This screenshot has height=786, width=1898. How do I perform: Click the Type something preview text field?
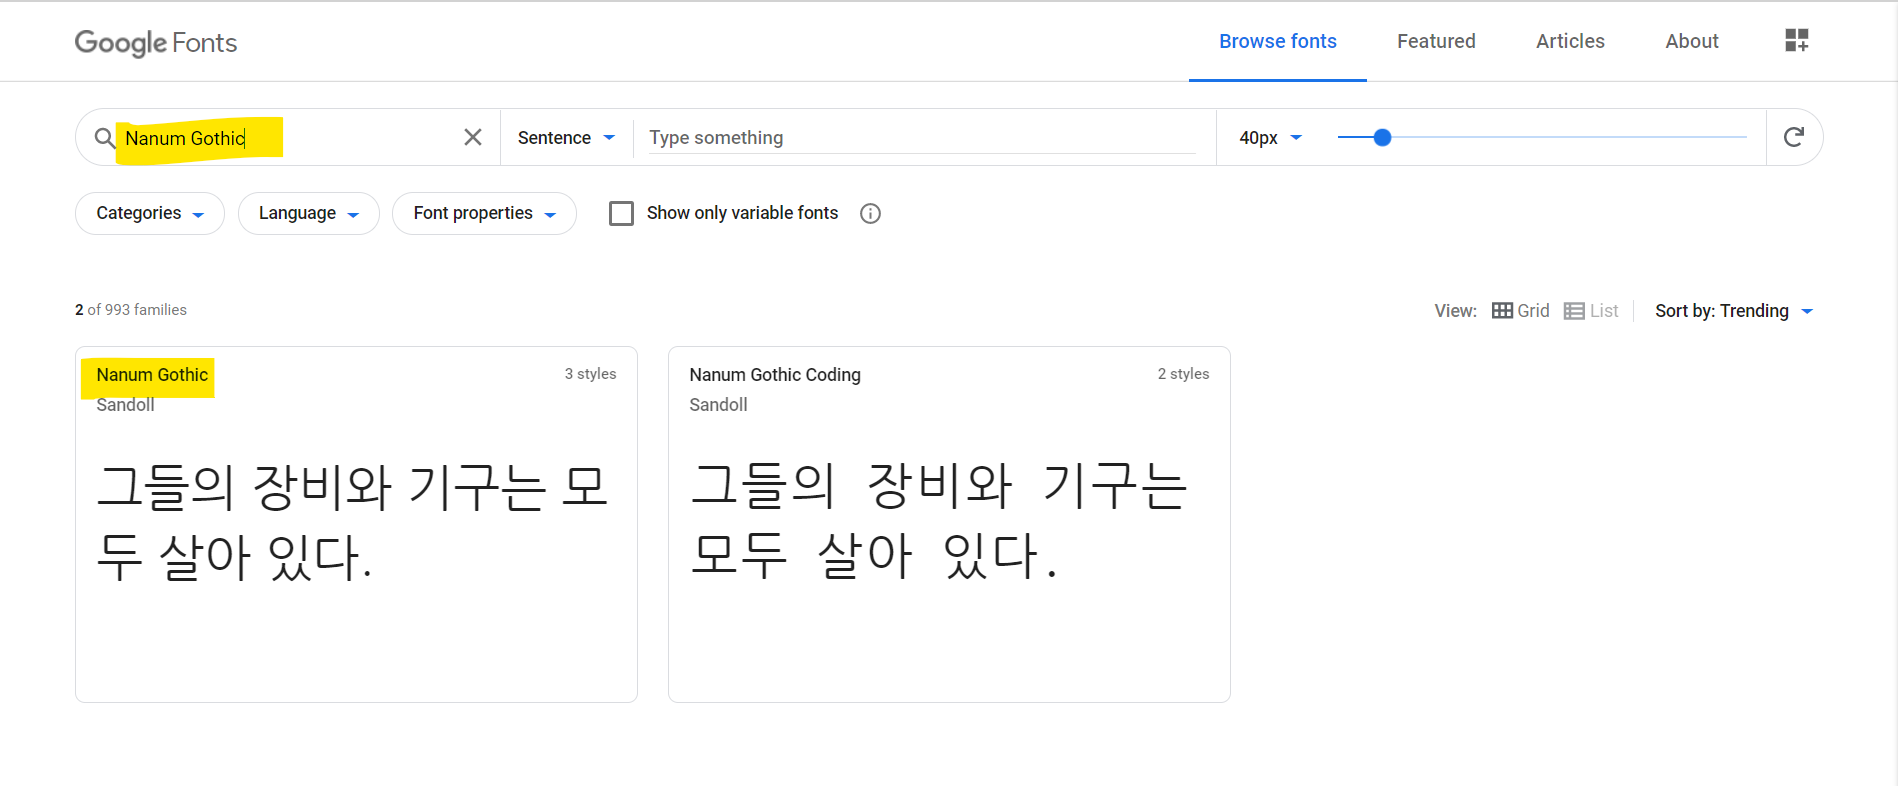tap(921, 138)
